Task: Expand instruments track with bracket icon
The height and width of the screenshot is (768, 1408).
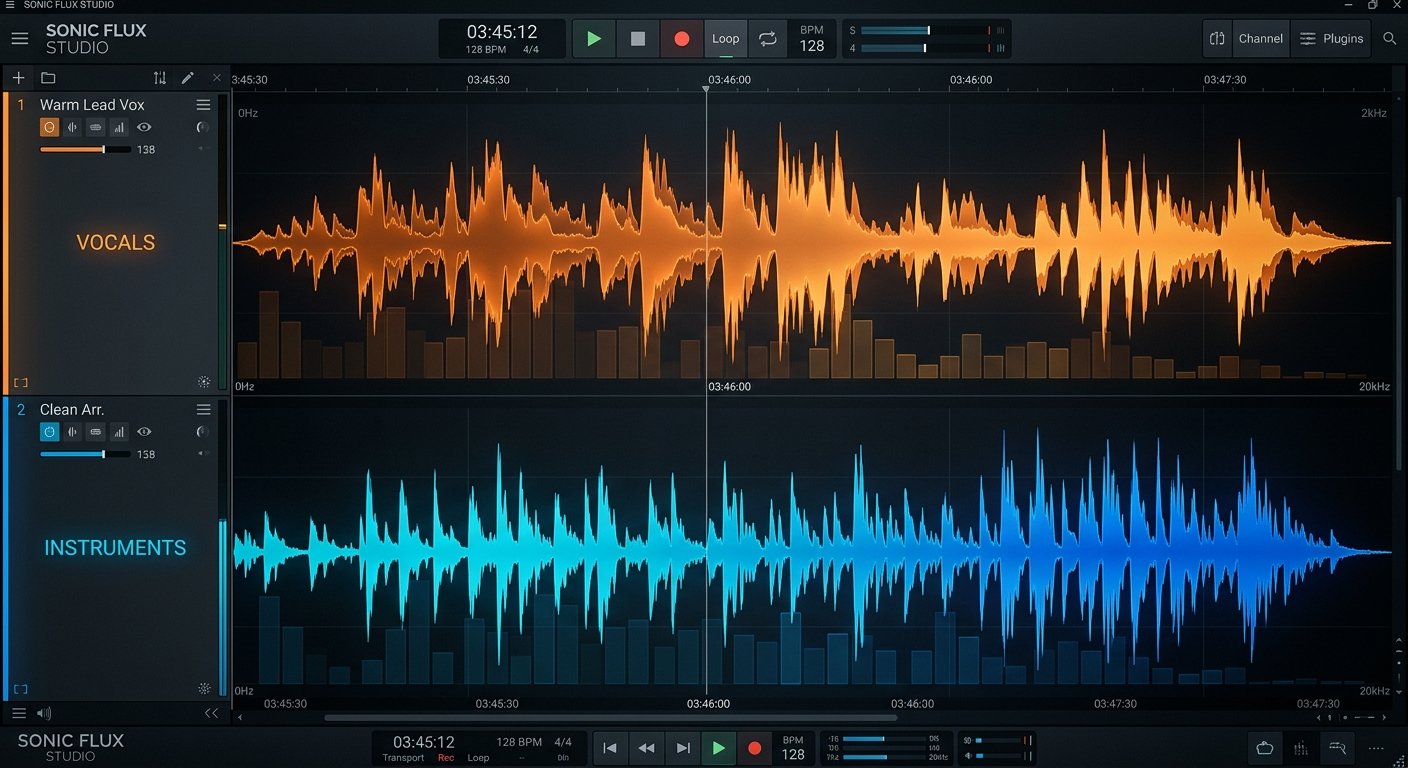Action: point(20,689)
